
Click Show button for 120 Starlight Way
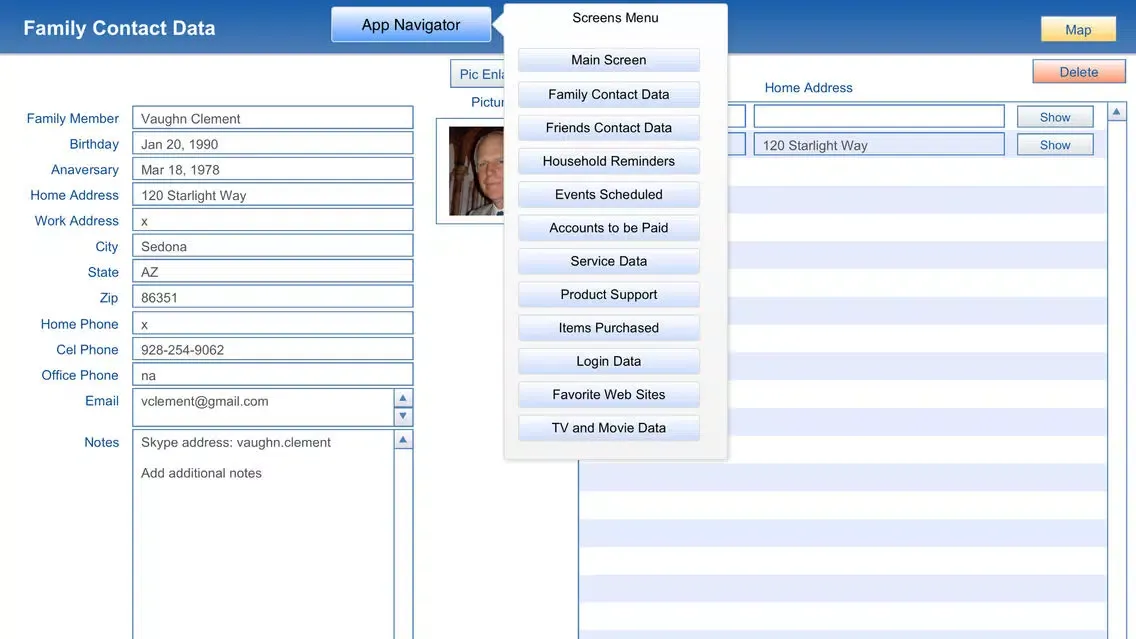tap(1054, 145)
